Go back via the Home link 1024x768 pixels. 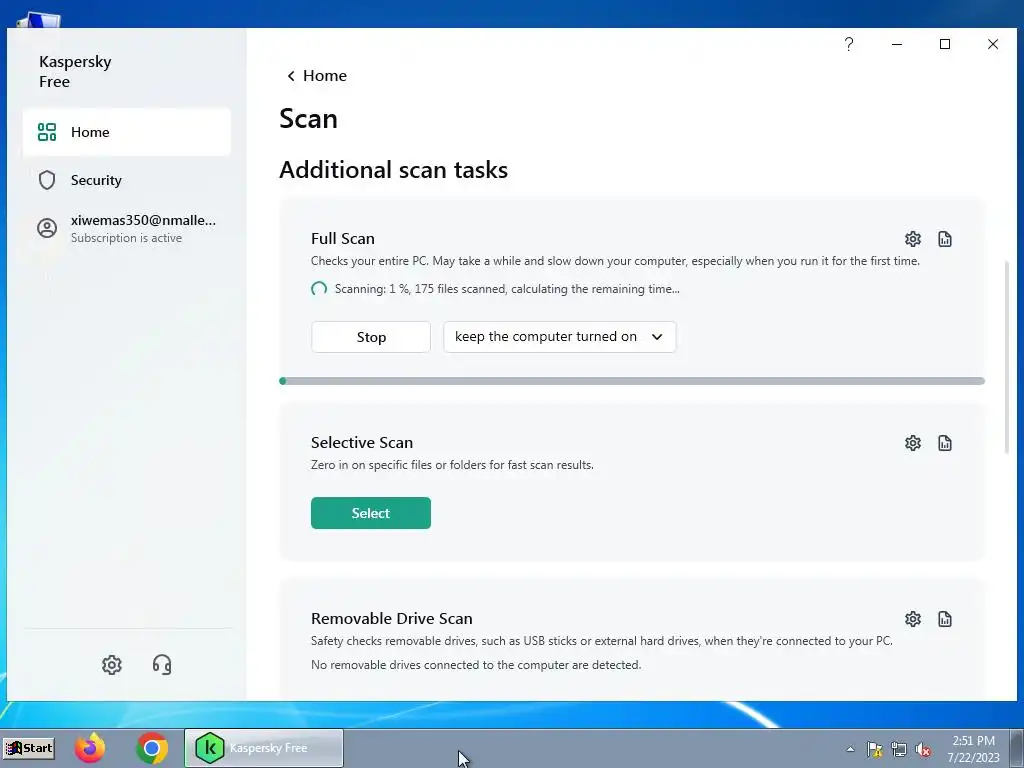tap(325, 76)
